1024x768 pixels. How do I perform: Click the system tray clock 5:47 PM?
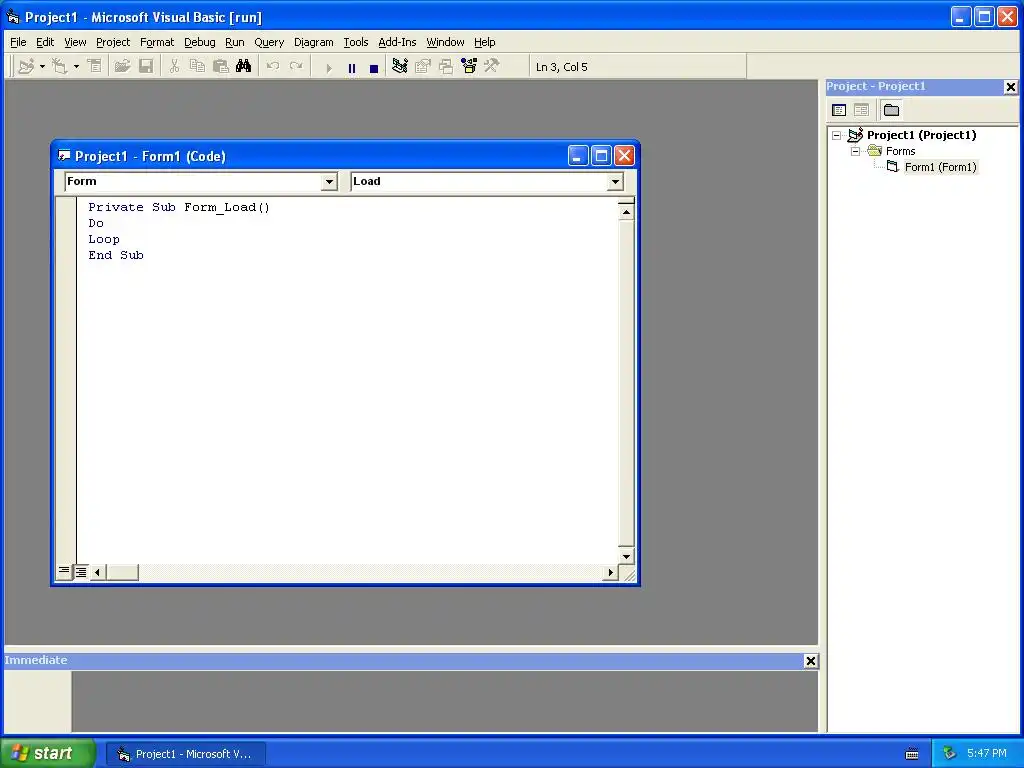[987, 754]
